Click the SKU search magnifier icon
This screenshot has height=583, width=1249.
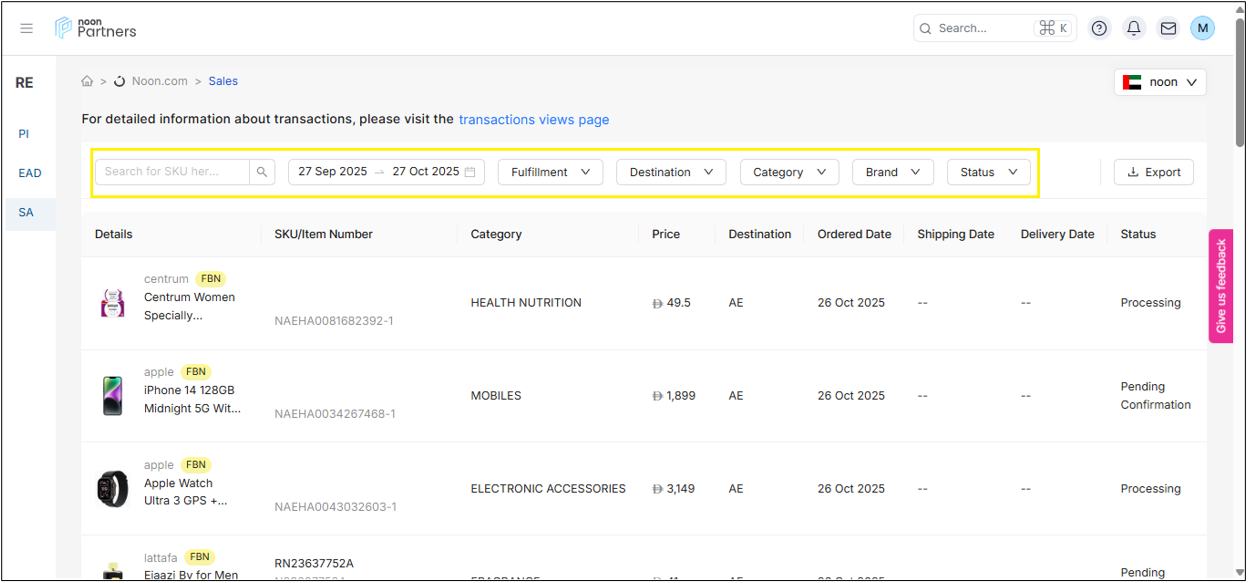pos(262,172)
